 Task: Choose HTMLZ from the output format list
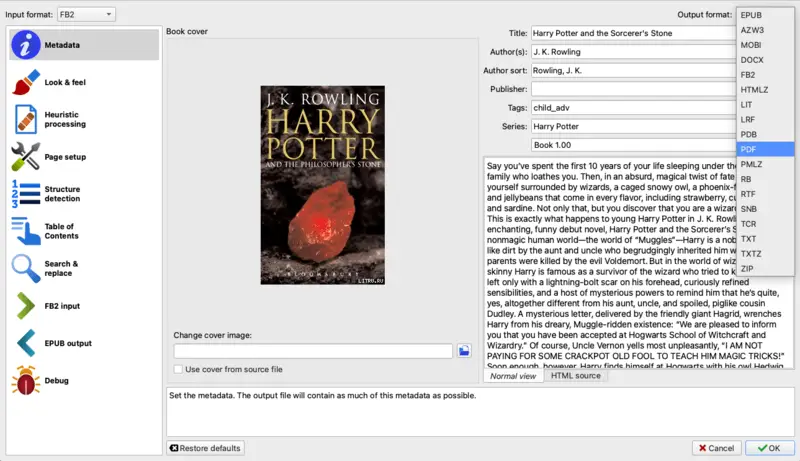click(765, 90)
